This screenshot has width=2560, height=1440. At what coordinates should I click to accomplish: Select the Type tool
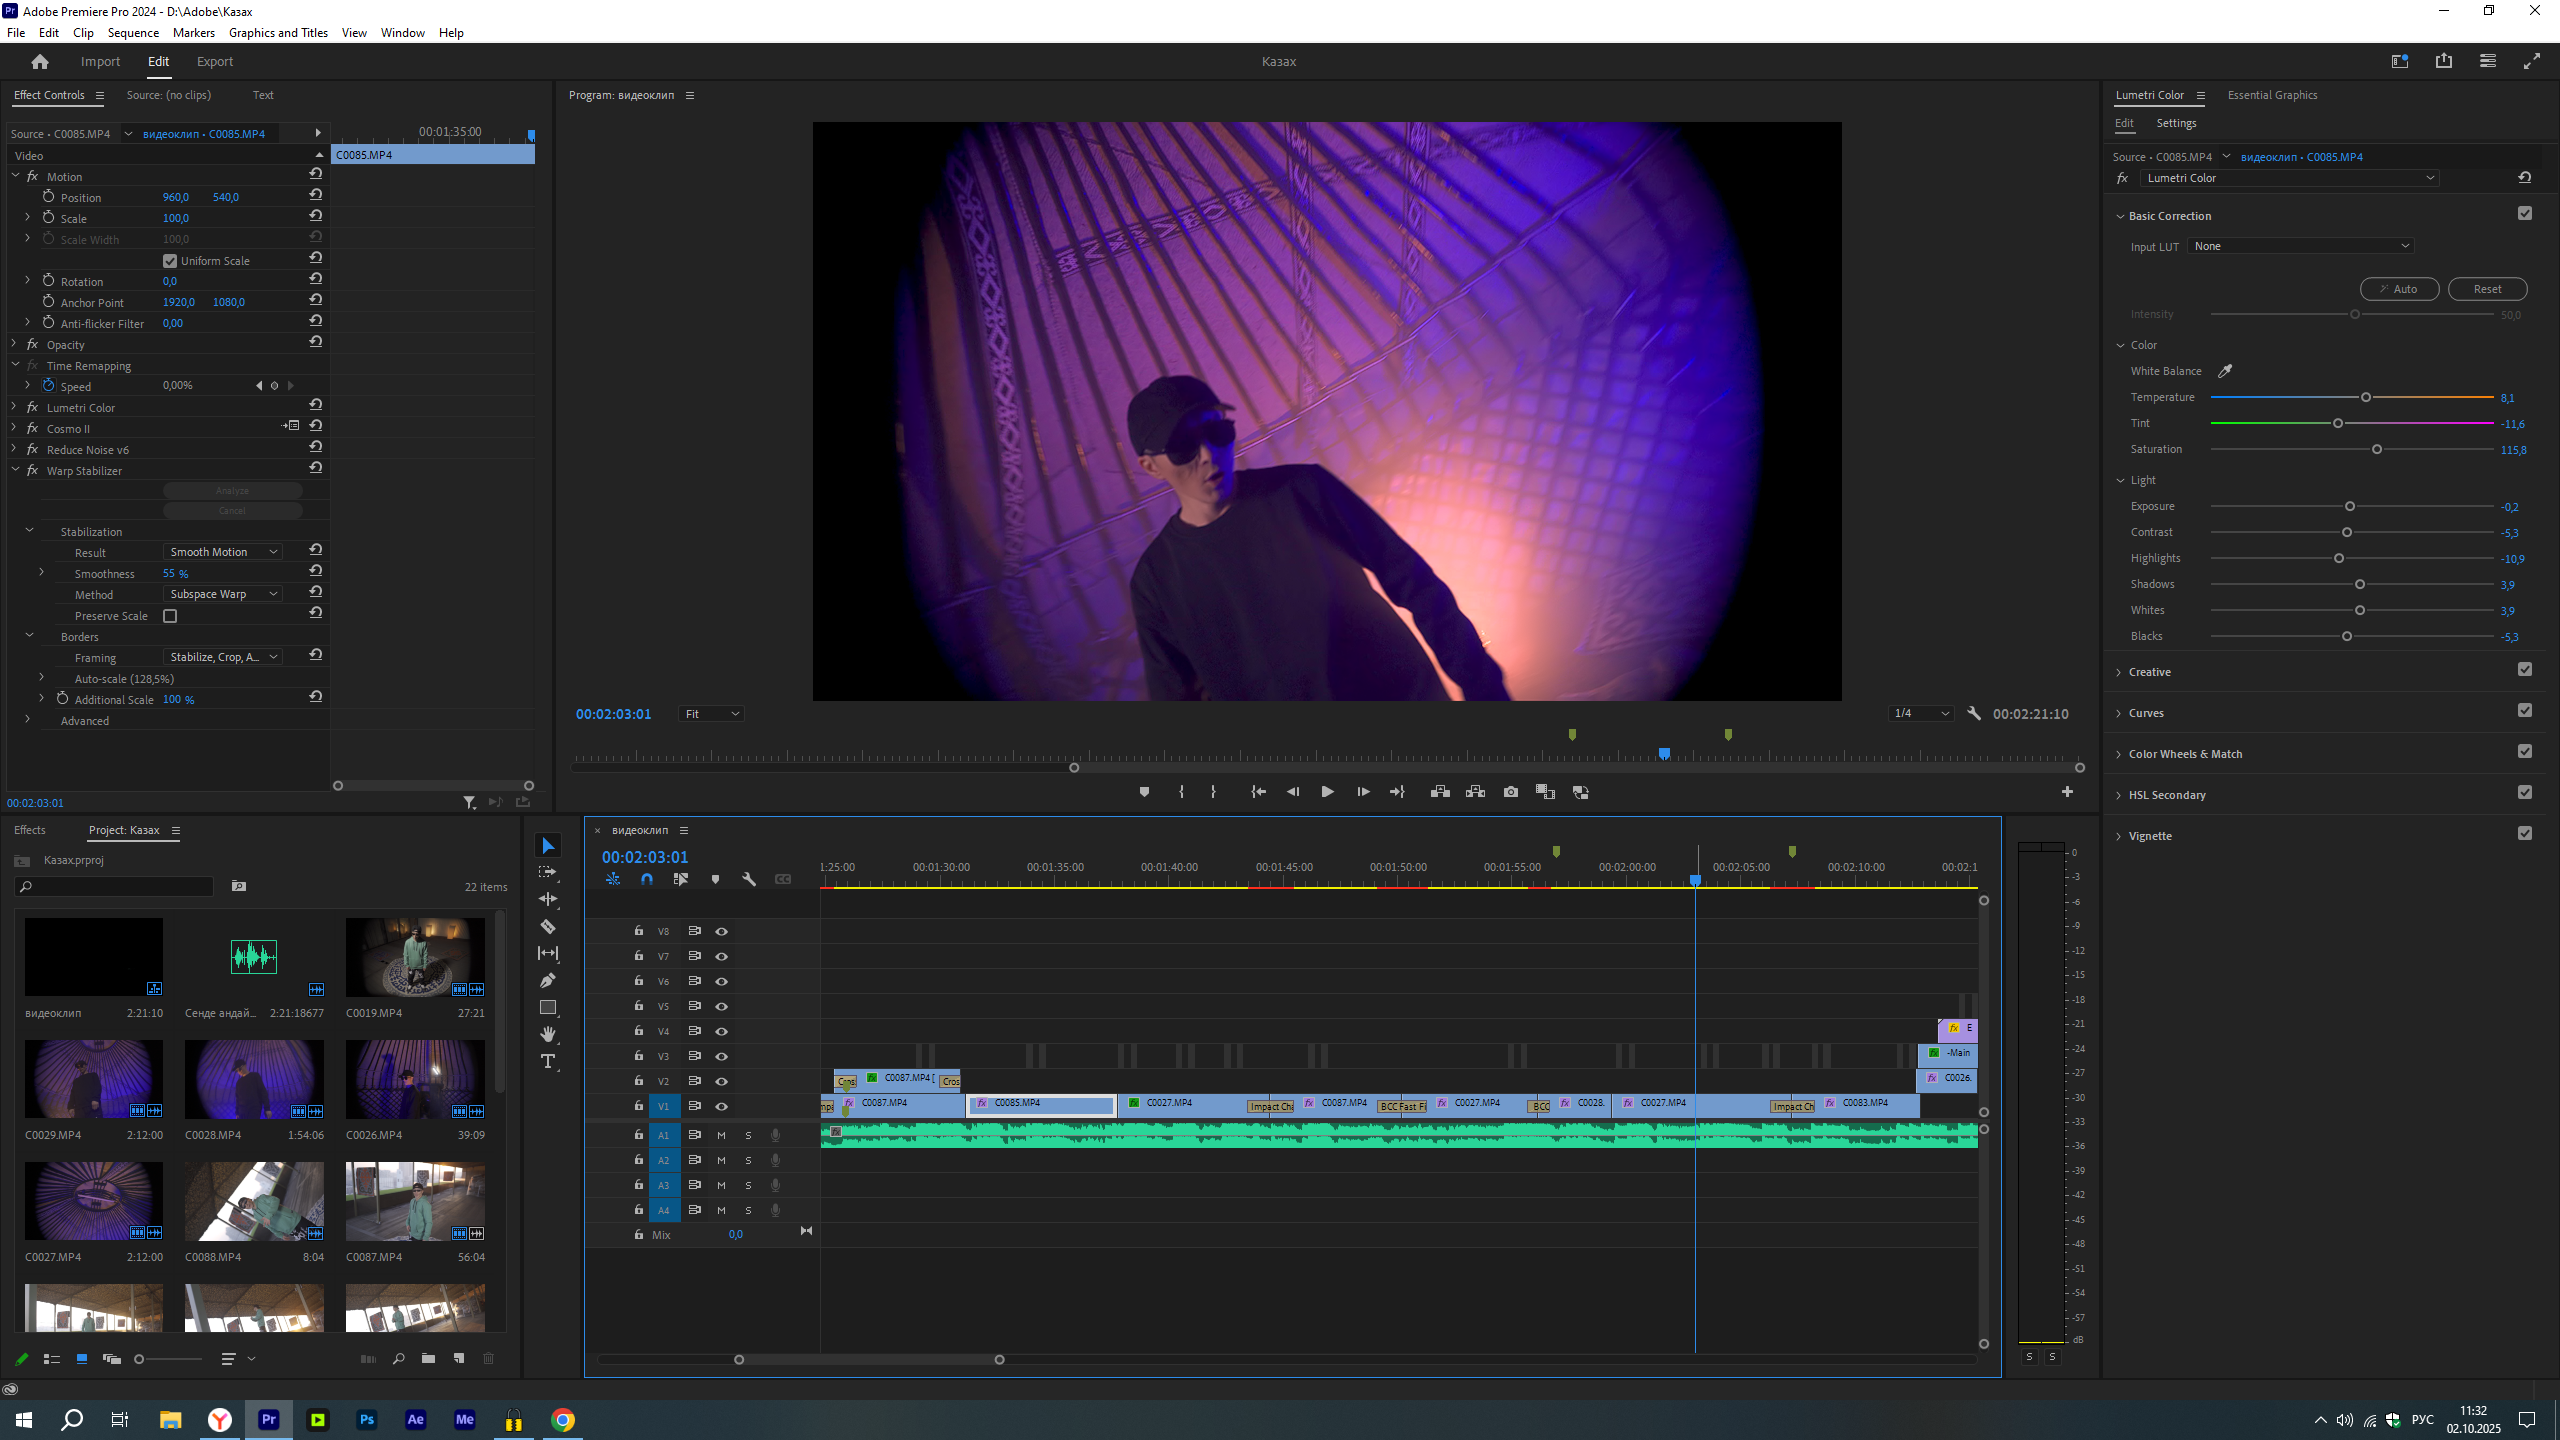[548, 1061]
